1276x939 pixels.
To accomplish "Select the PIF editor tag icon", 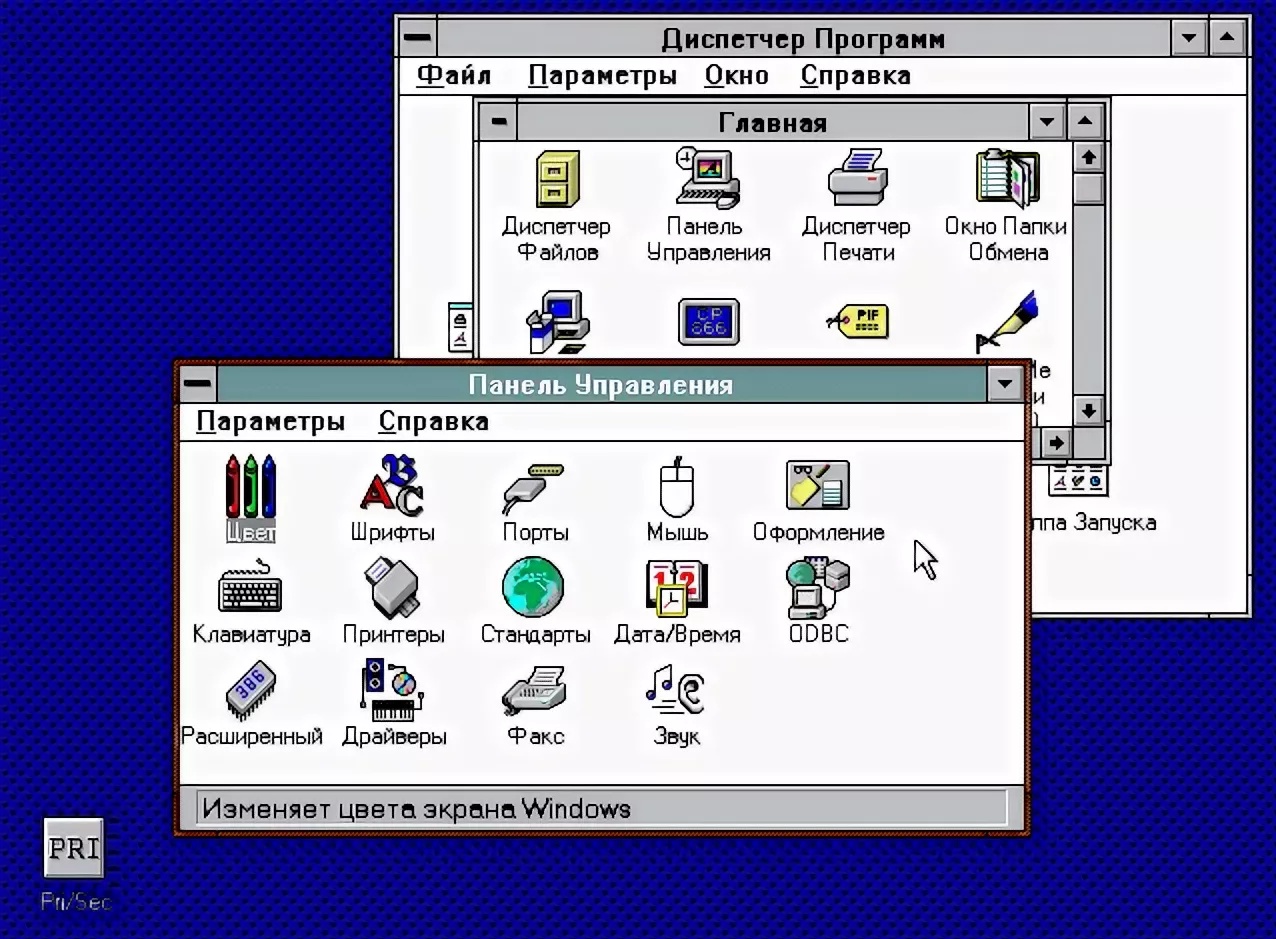I will (x=858, y=321).
